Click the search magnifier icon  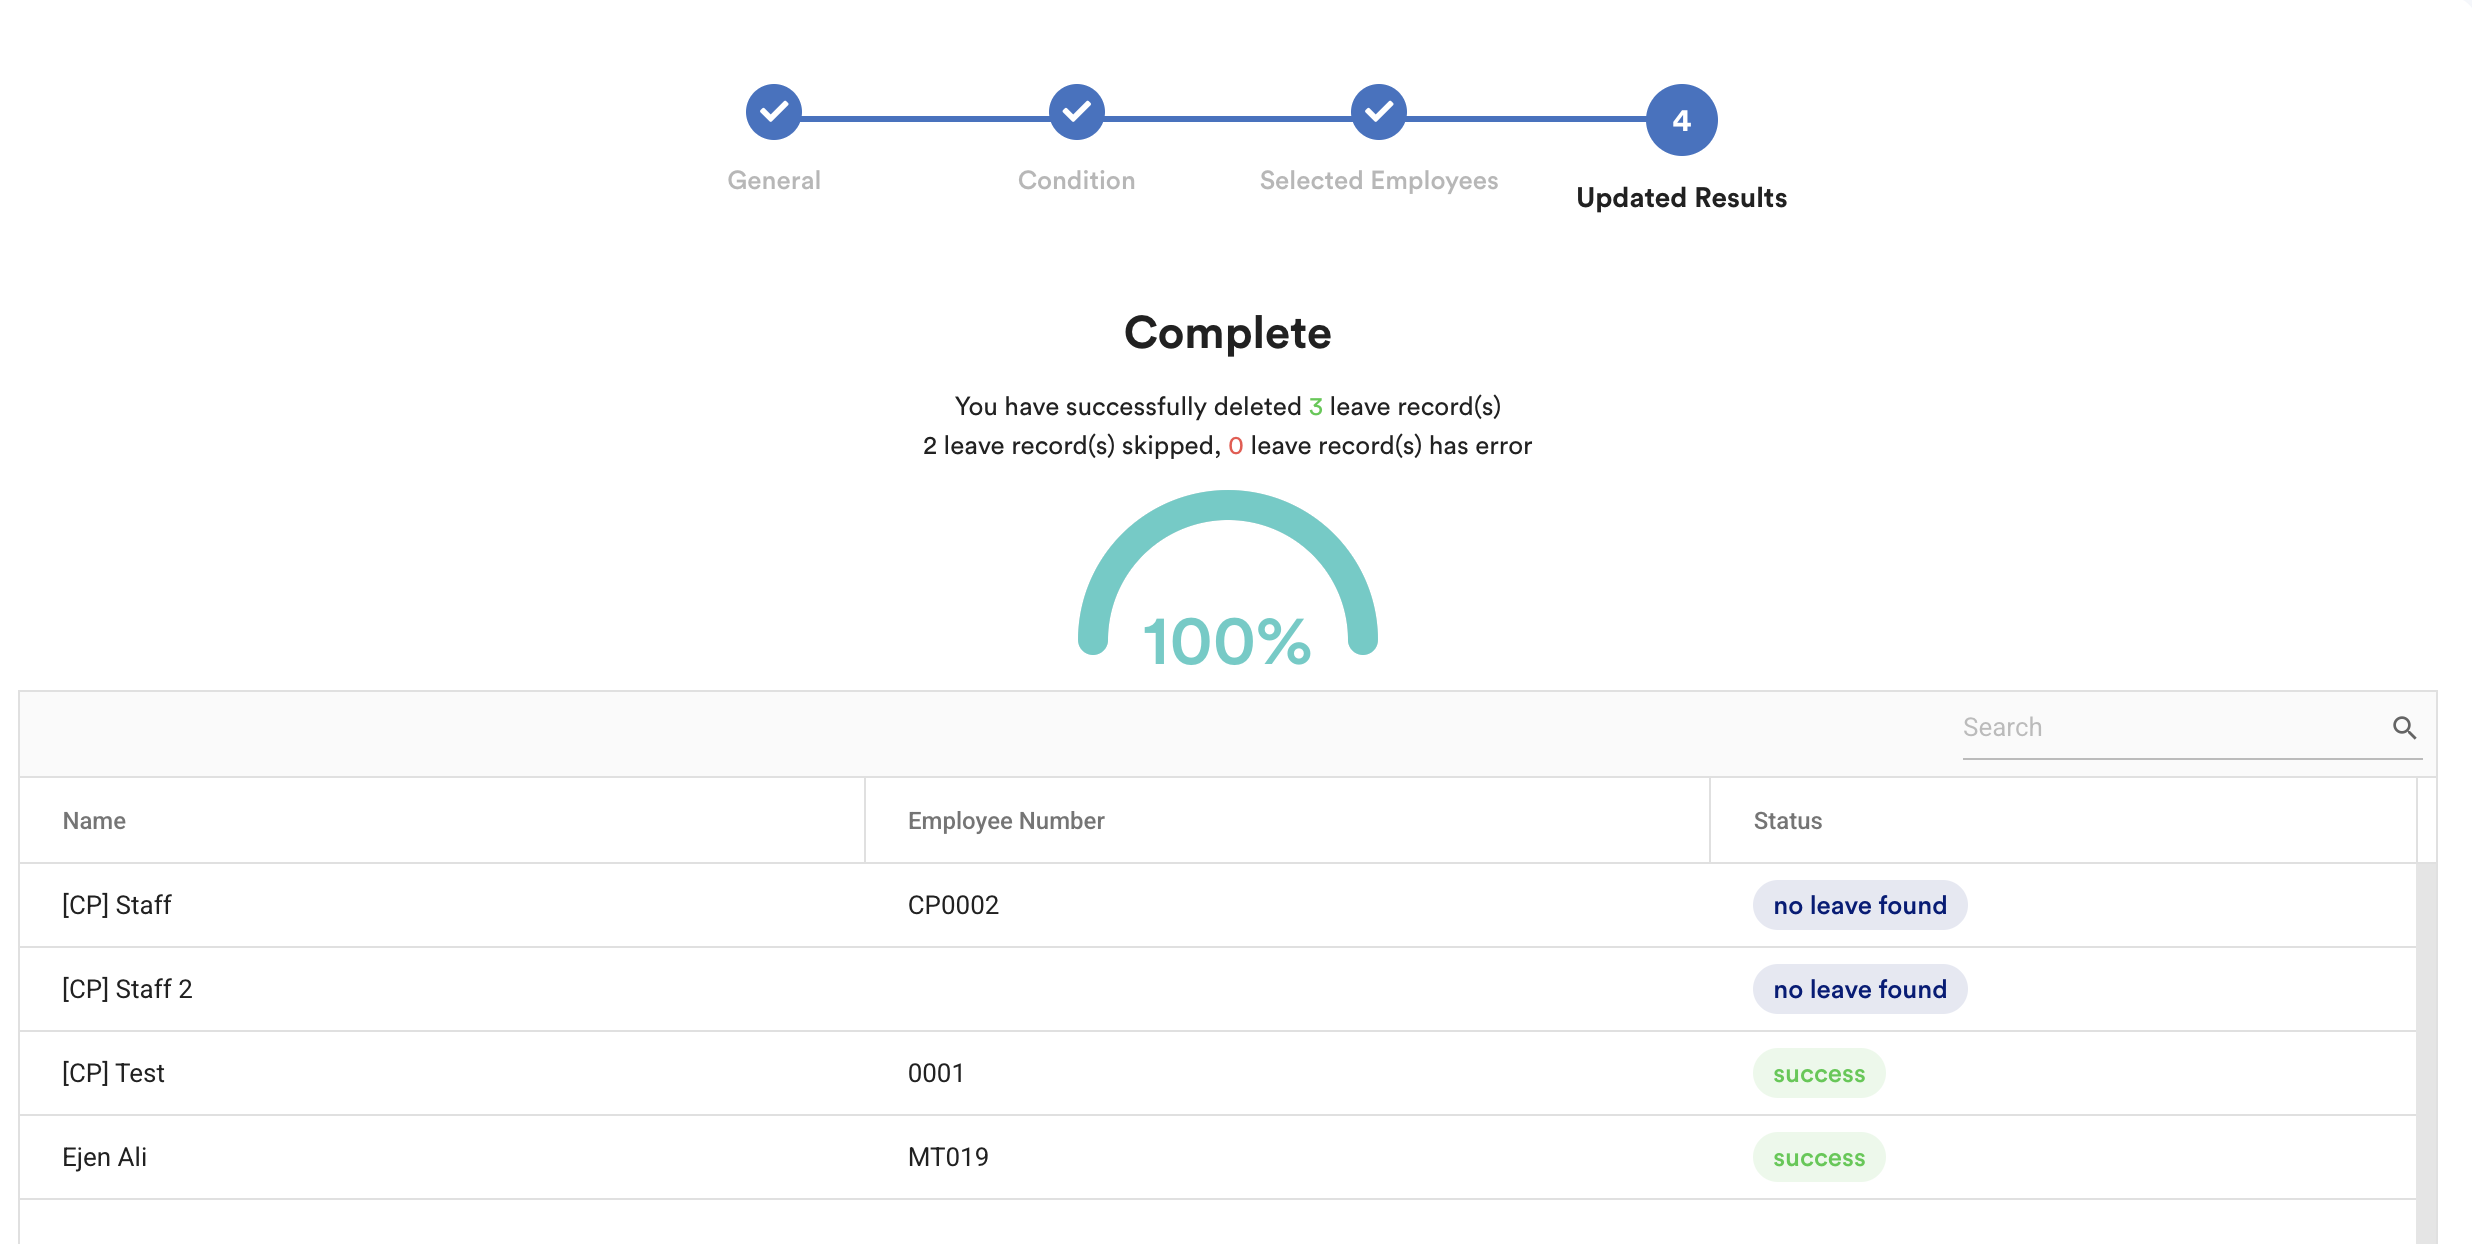pos(2404,728)
